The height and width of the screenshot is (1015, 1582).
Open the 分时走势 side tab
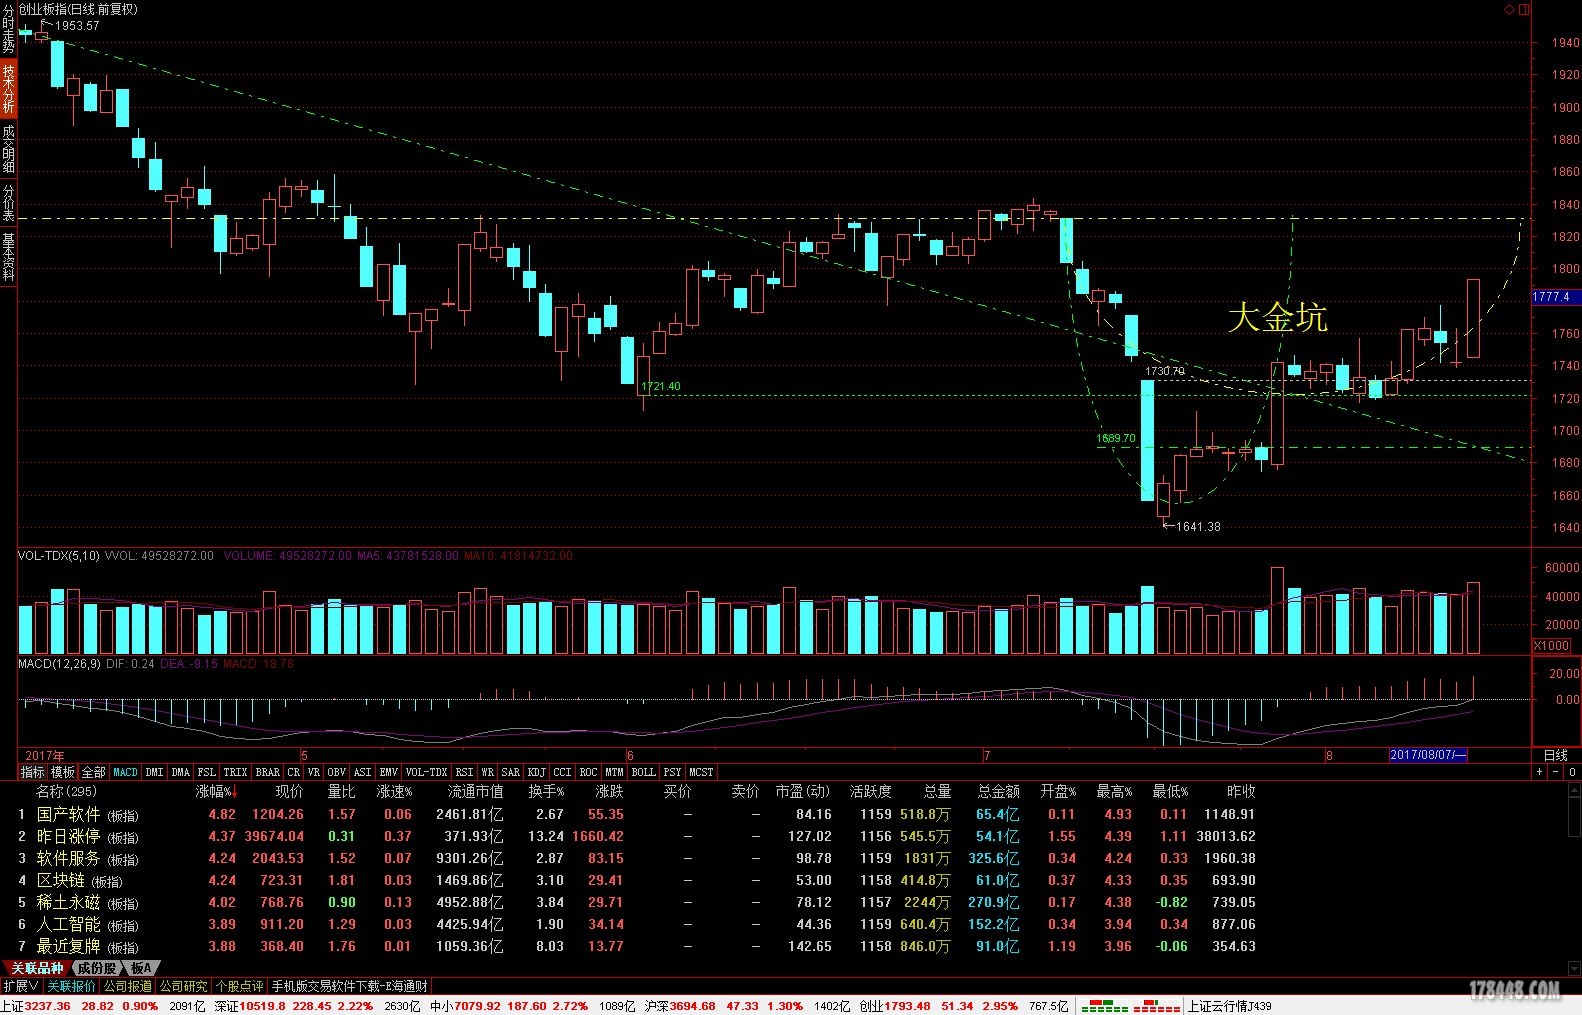pyautogui.click(x=8, y=30)
